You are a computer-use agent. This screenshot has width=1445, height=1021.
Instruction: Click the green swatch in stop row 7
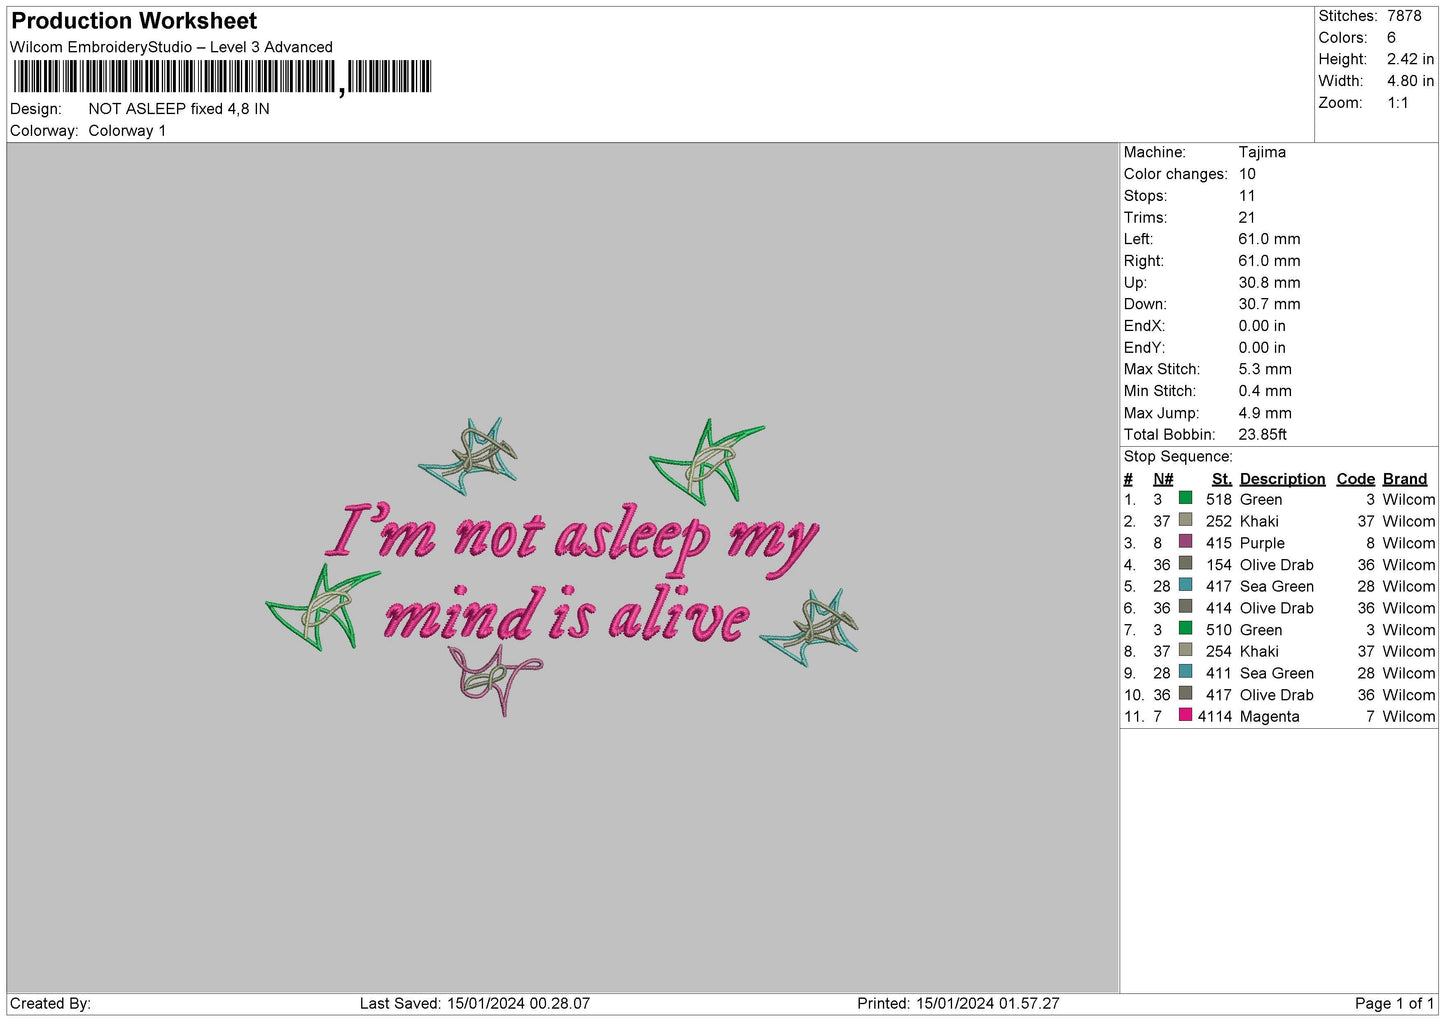pos(1185,628)
